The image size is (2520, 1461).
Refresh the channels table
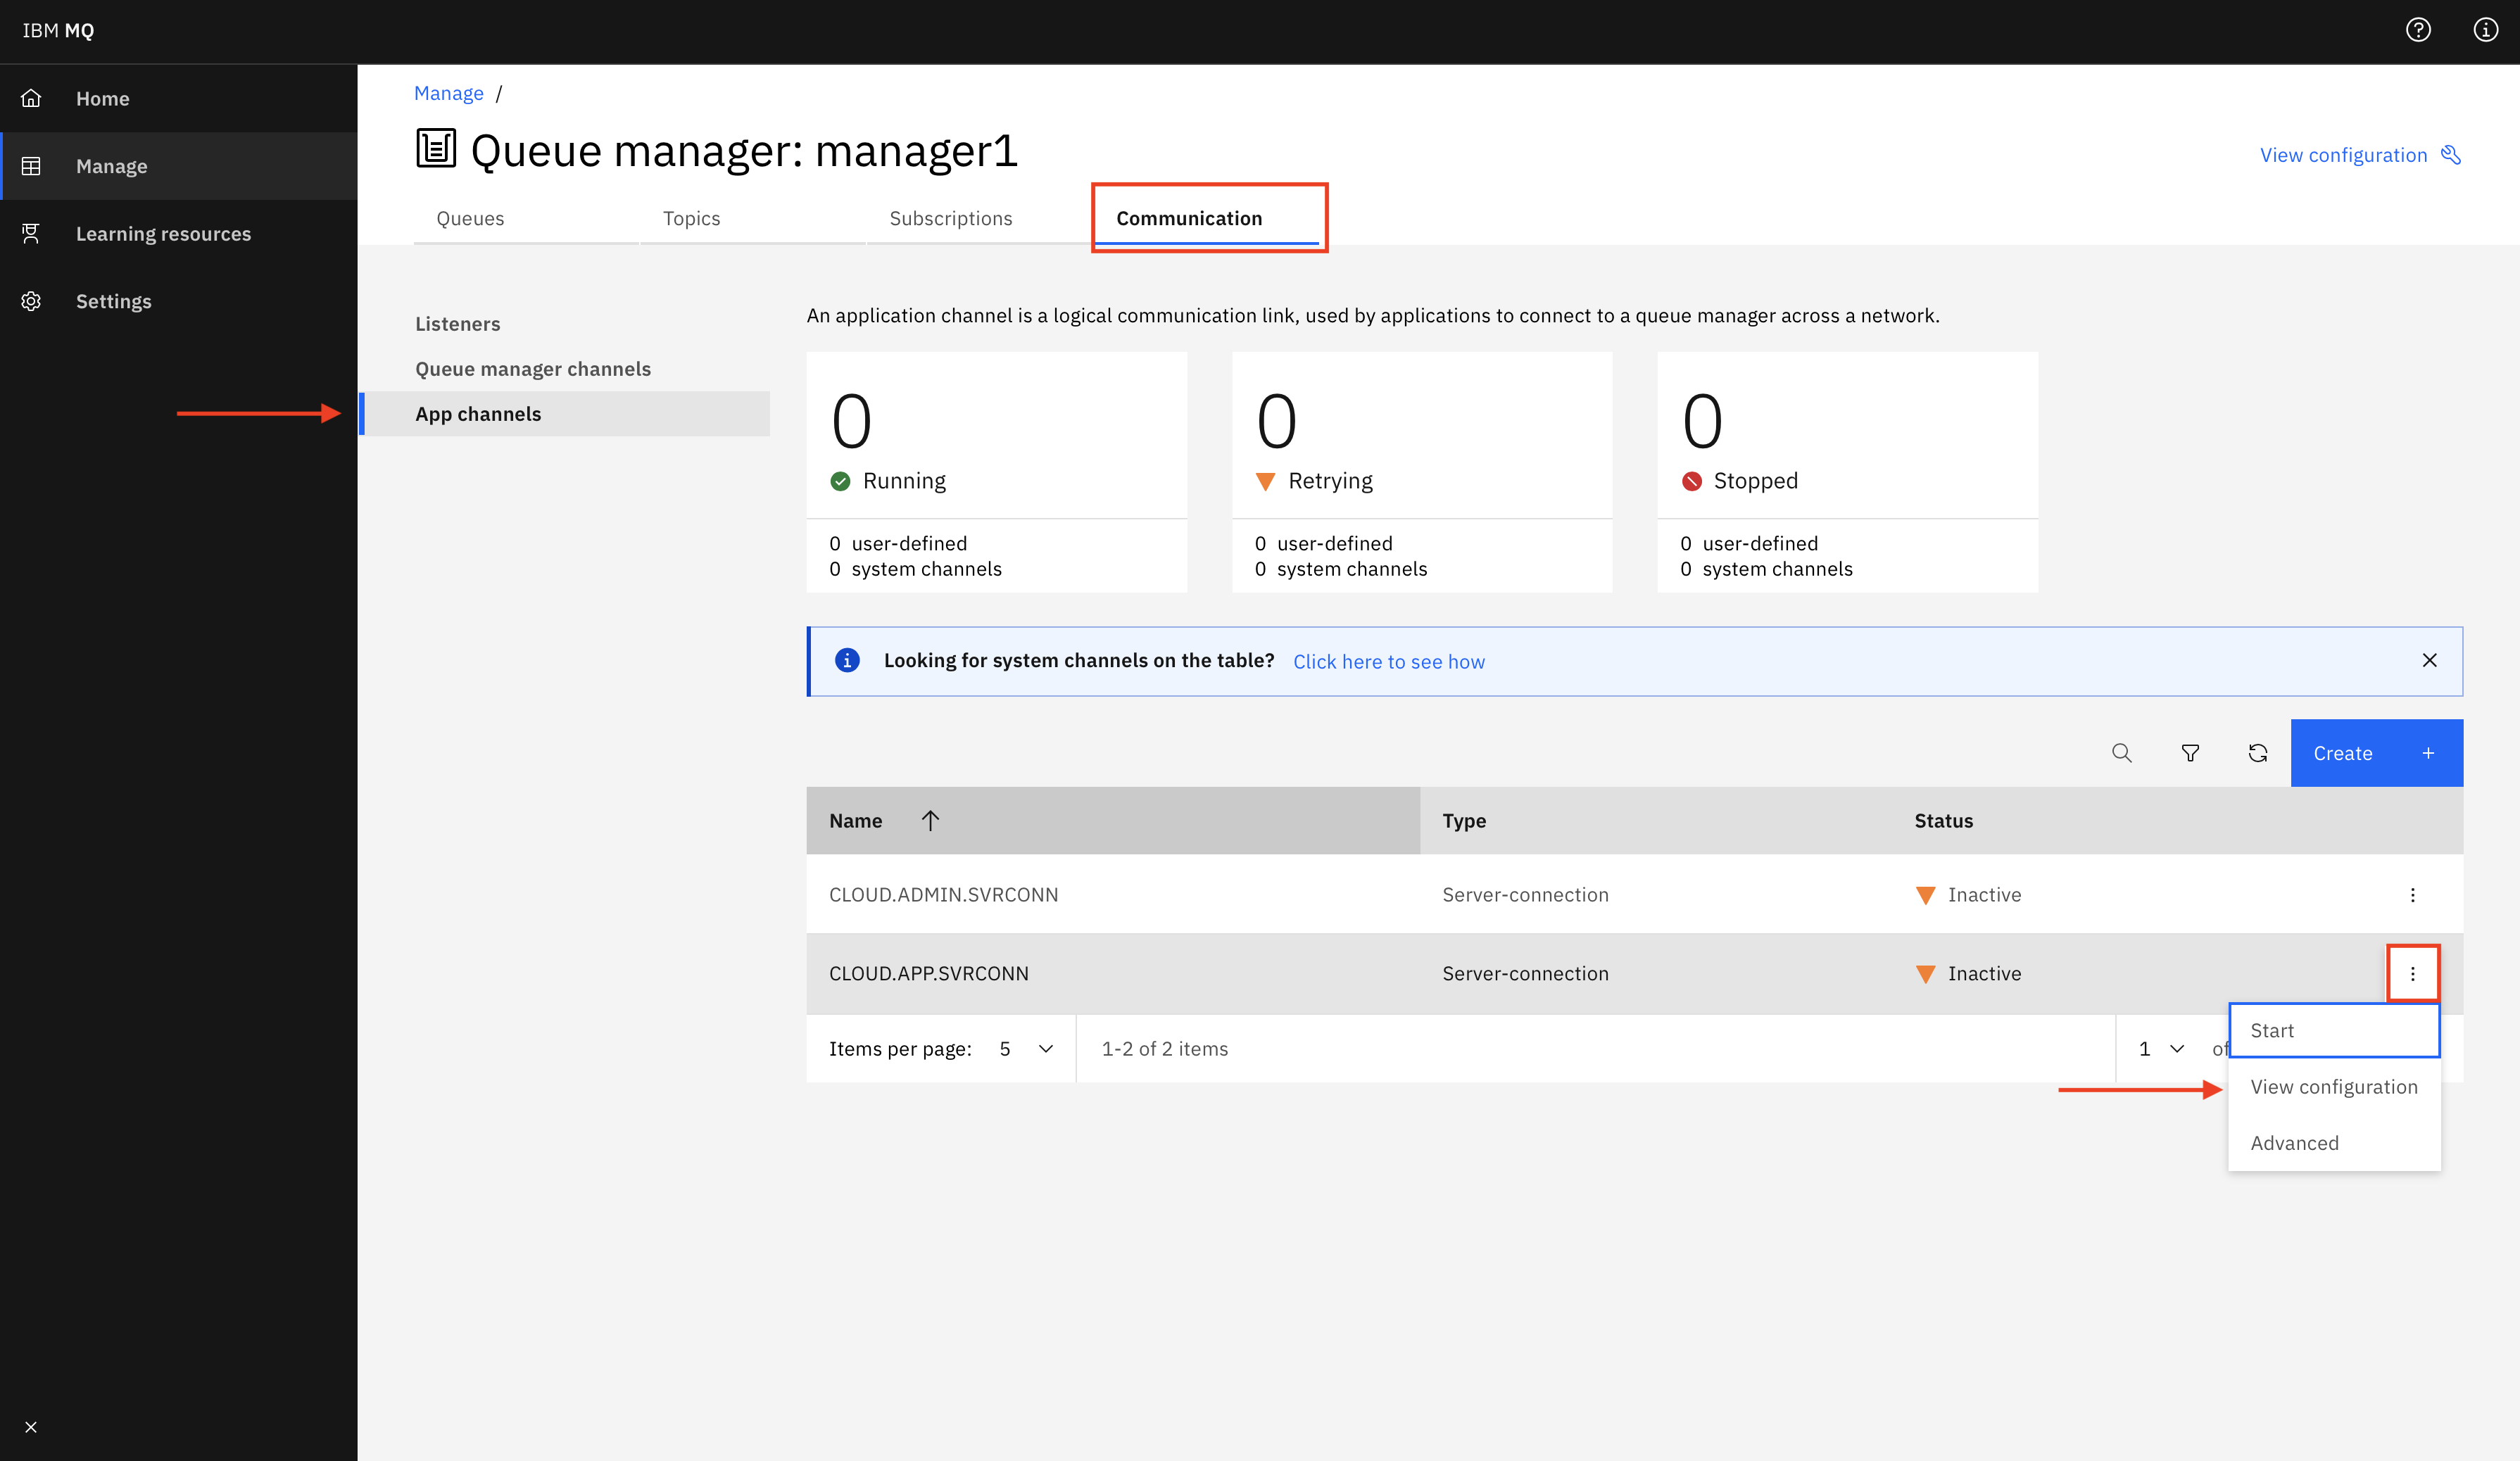point(2257,753)
